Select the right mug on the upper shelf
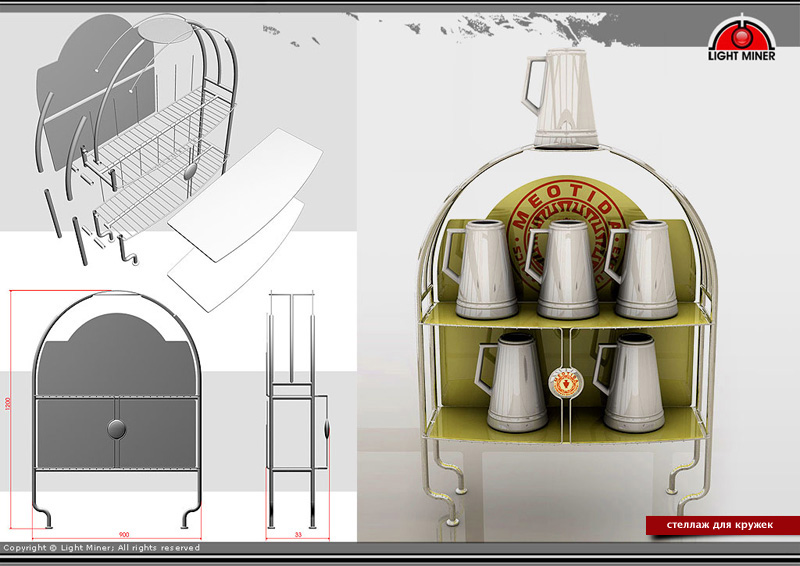This screenshot has height=566, width=800. tap(642, 269)
